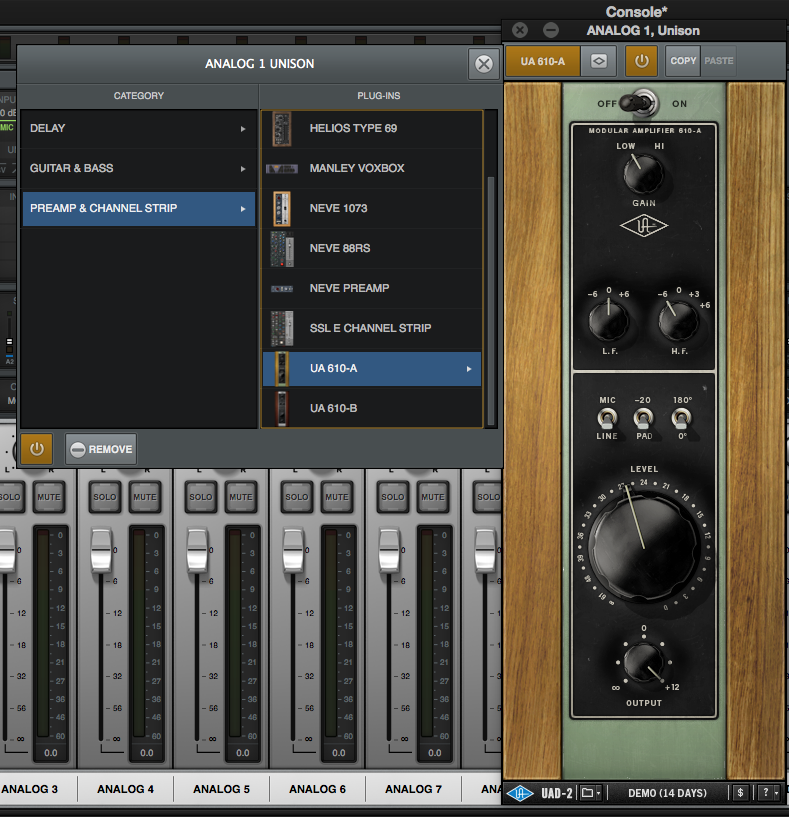Image resolution: width=789 pixels, height=817 pixels.
Task: Flip the -20 PAD toggle switch
Action: 643,418
